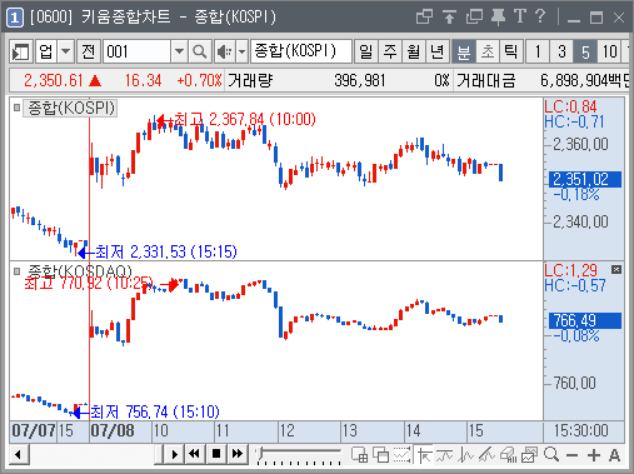Switch to the 일 daily chart
The height and width of the screenshot is (474, 634).
(366, 51)
